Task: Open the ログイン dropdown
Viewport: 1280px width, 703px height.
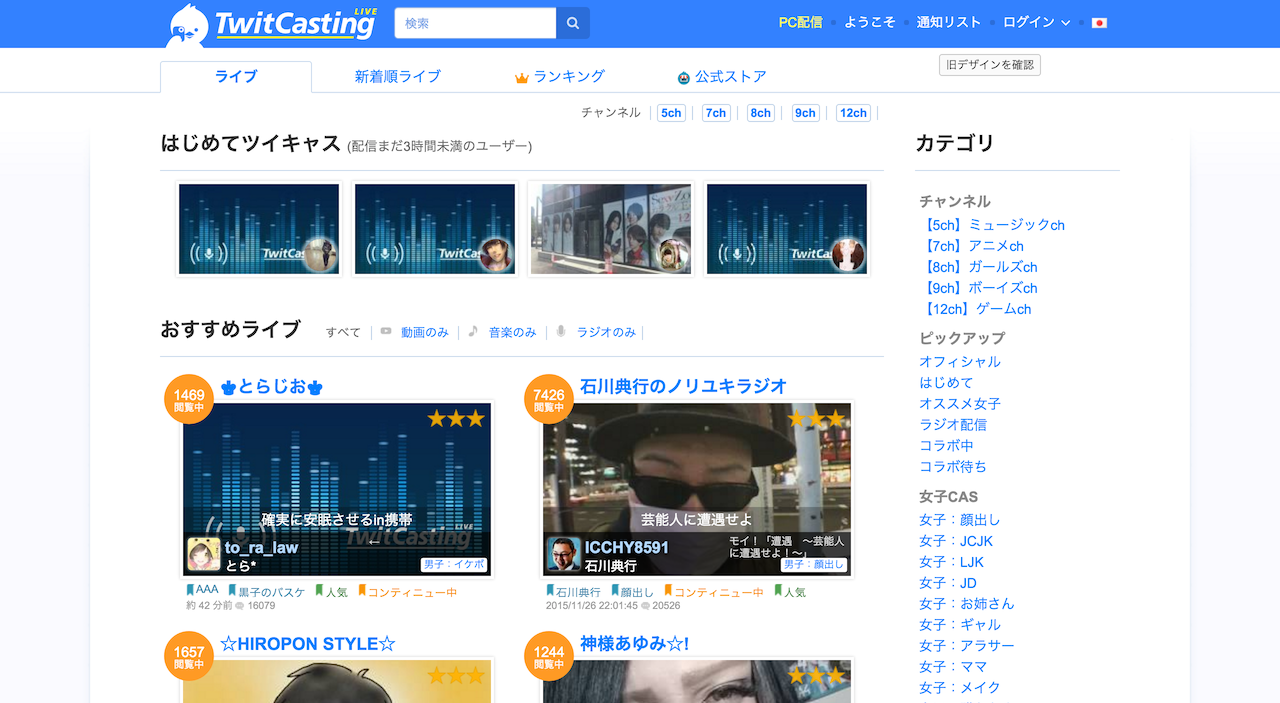Action: coord(1036,22)
